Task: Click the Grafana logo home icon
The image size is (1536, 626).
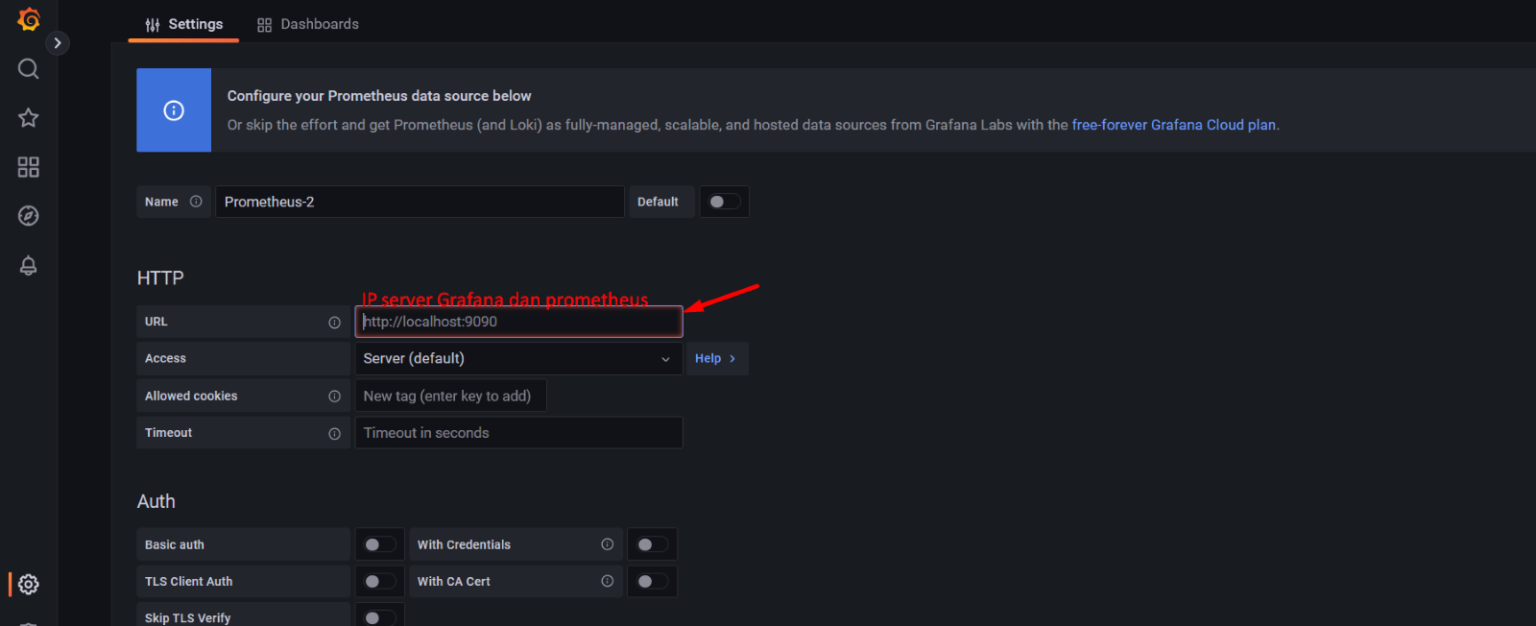Action: coord(28,19)
